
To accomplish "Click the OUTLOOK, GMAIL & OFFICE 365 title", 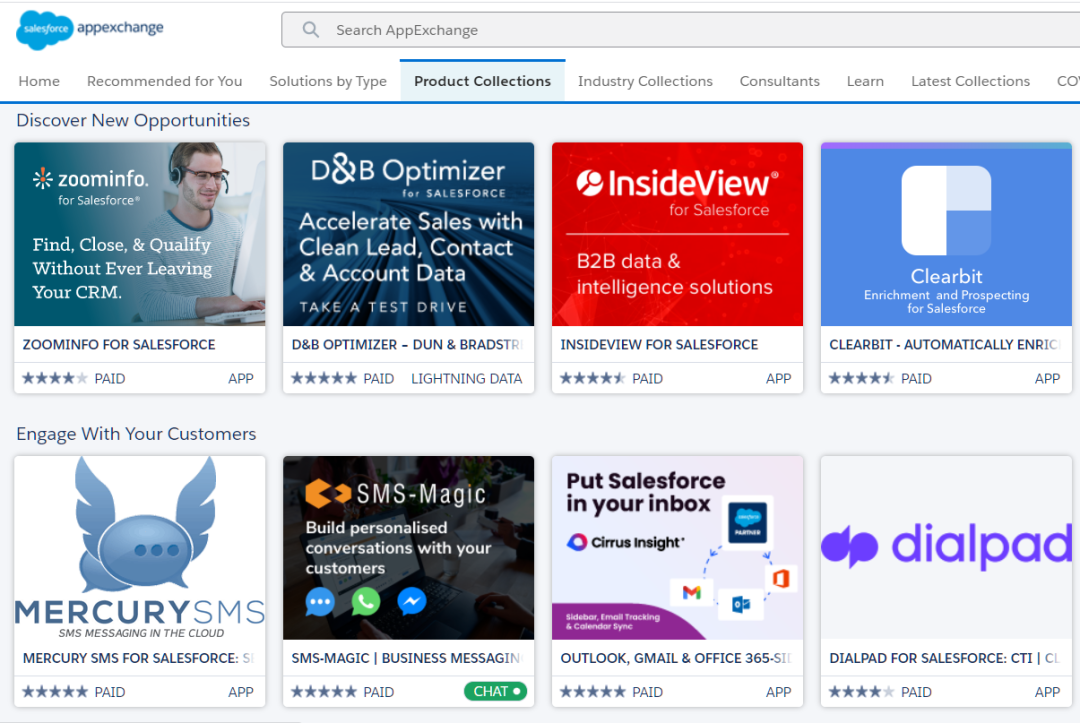I will click(676, 658).
